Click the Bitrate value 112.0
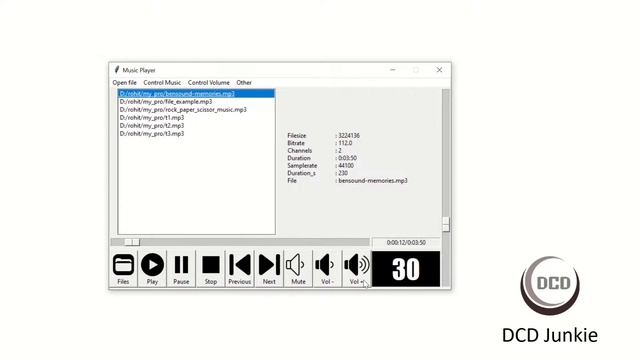Image resolution: width=640 pixels, height=360 pixels. point(345,143)
